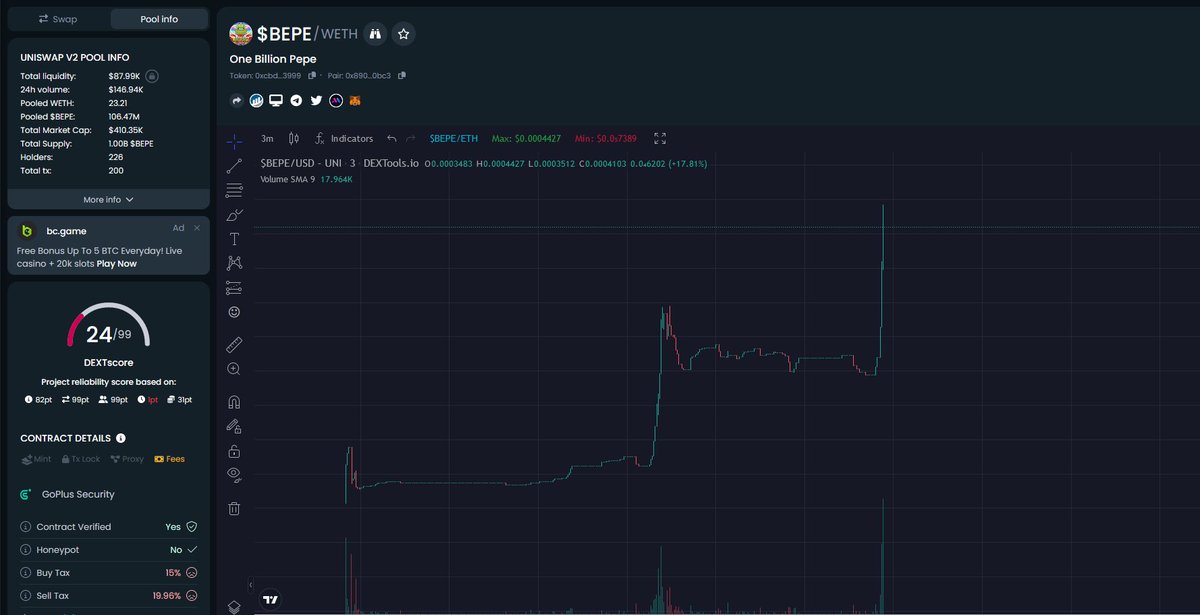This screenshot has height=615, width=1200.
Task: Follow the Play Now ad link
Action: [117, 264]
